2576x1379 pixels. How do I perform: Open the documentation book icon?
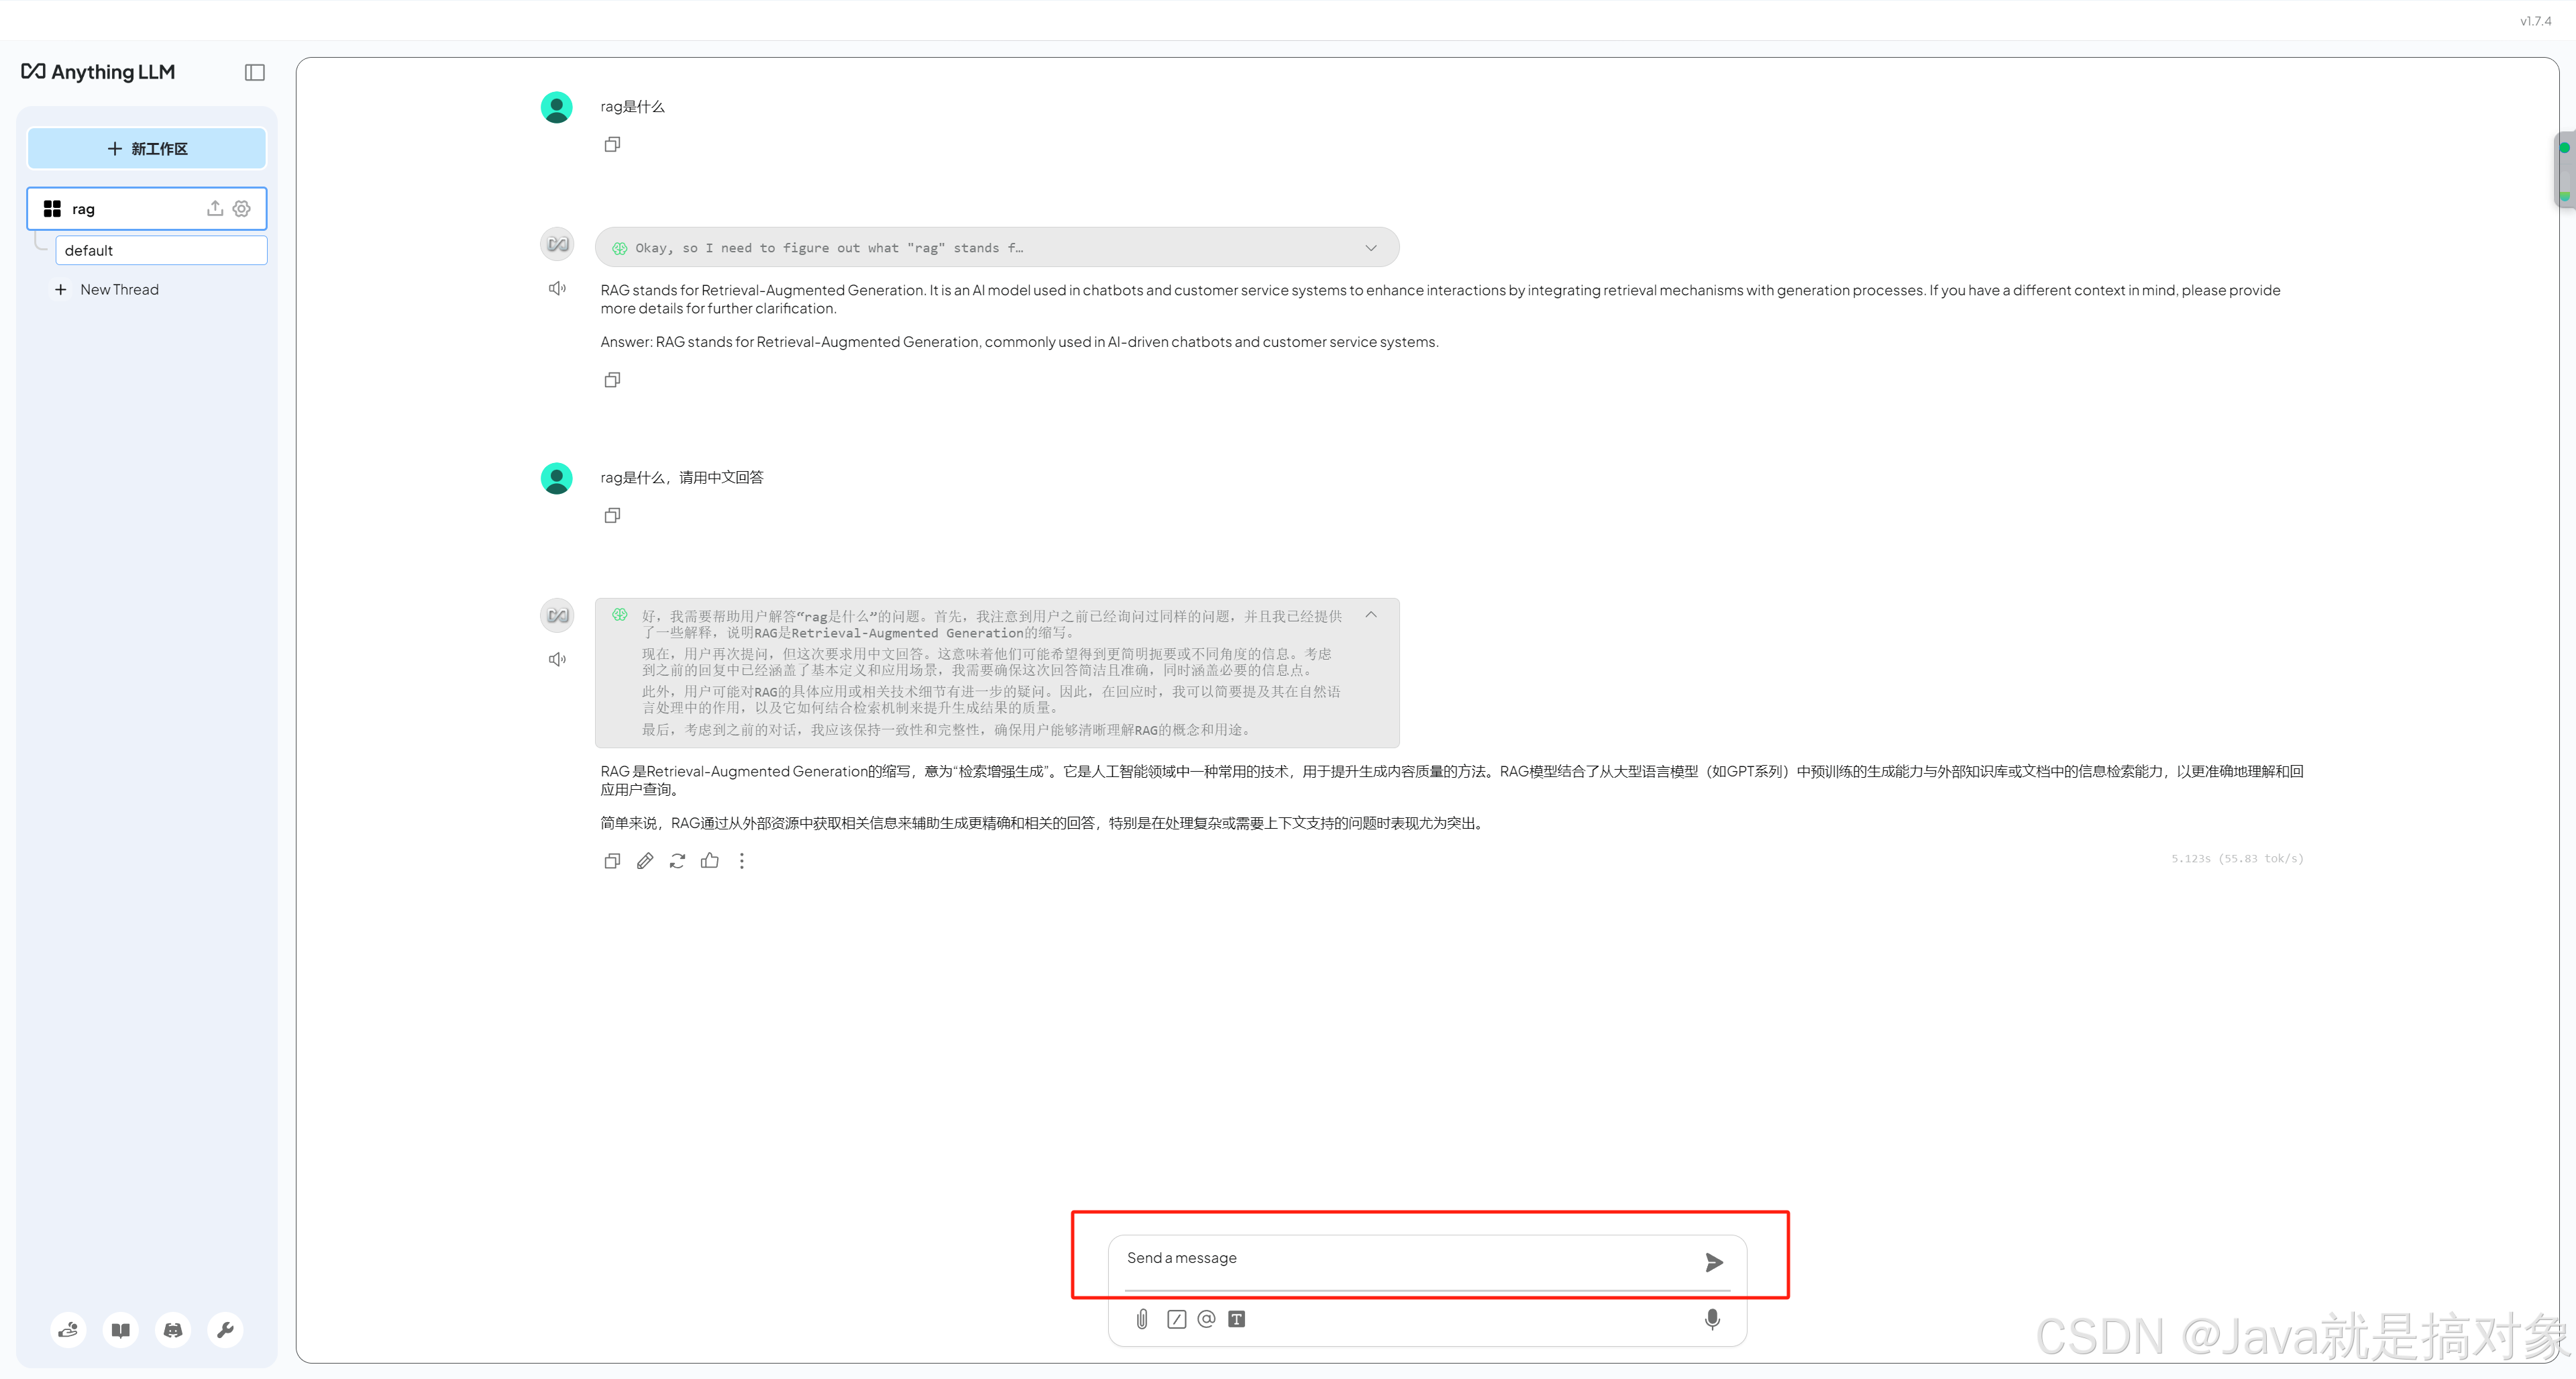[121, 1329]
